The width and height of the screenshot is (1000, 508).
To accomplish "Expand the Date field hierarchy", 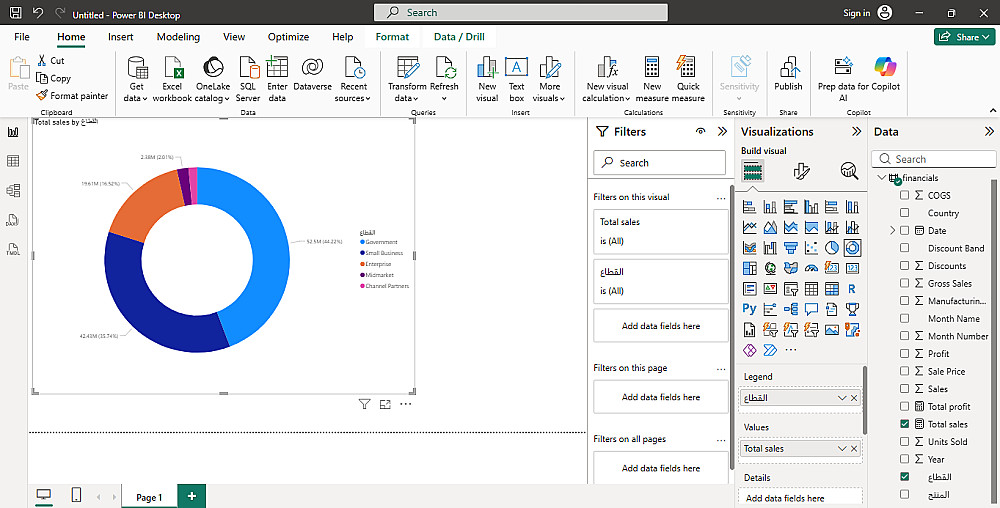I will [x=892, y=231].
